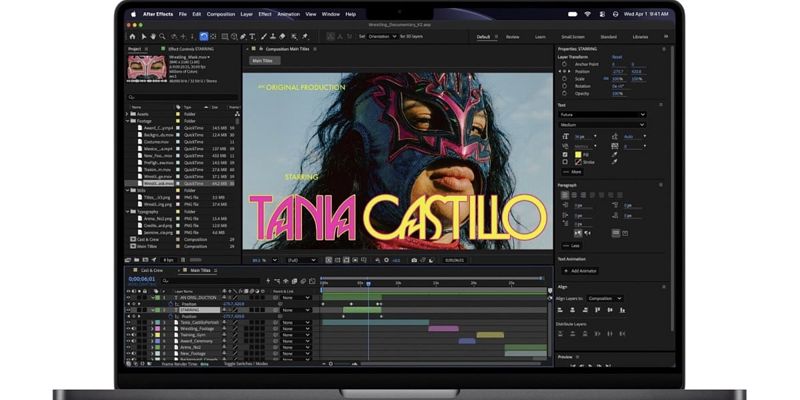
Task: Hide the Training_Gym layer eye
Action: coord(129,335)
